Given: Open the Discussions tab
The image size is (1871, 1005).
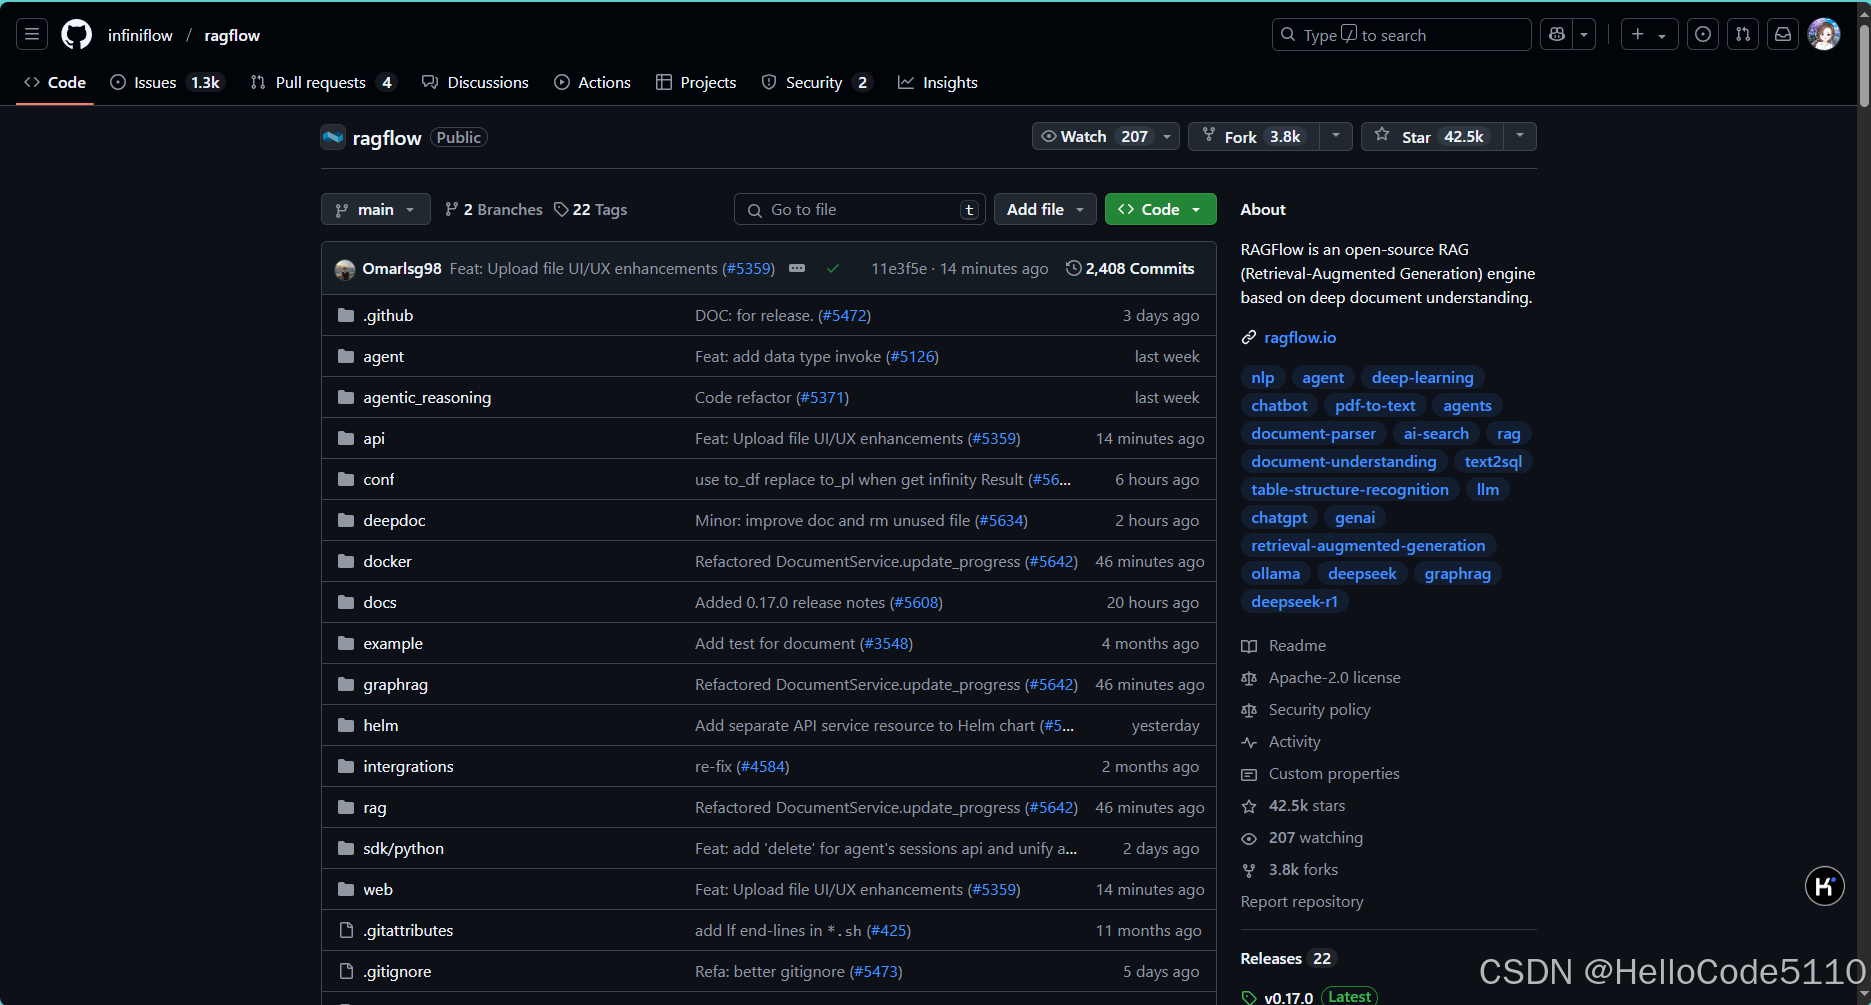Looking at the screenshot, I should pyautogui.click(x=475, y=82).
